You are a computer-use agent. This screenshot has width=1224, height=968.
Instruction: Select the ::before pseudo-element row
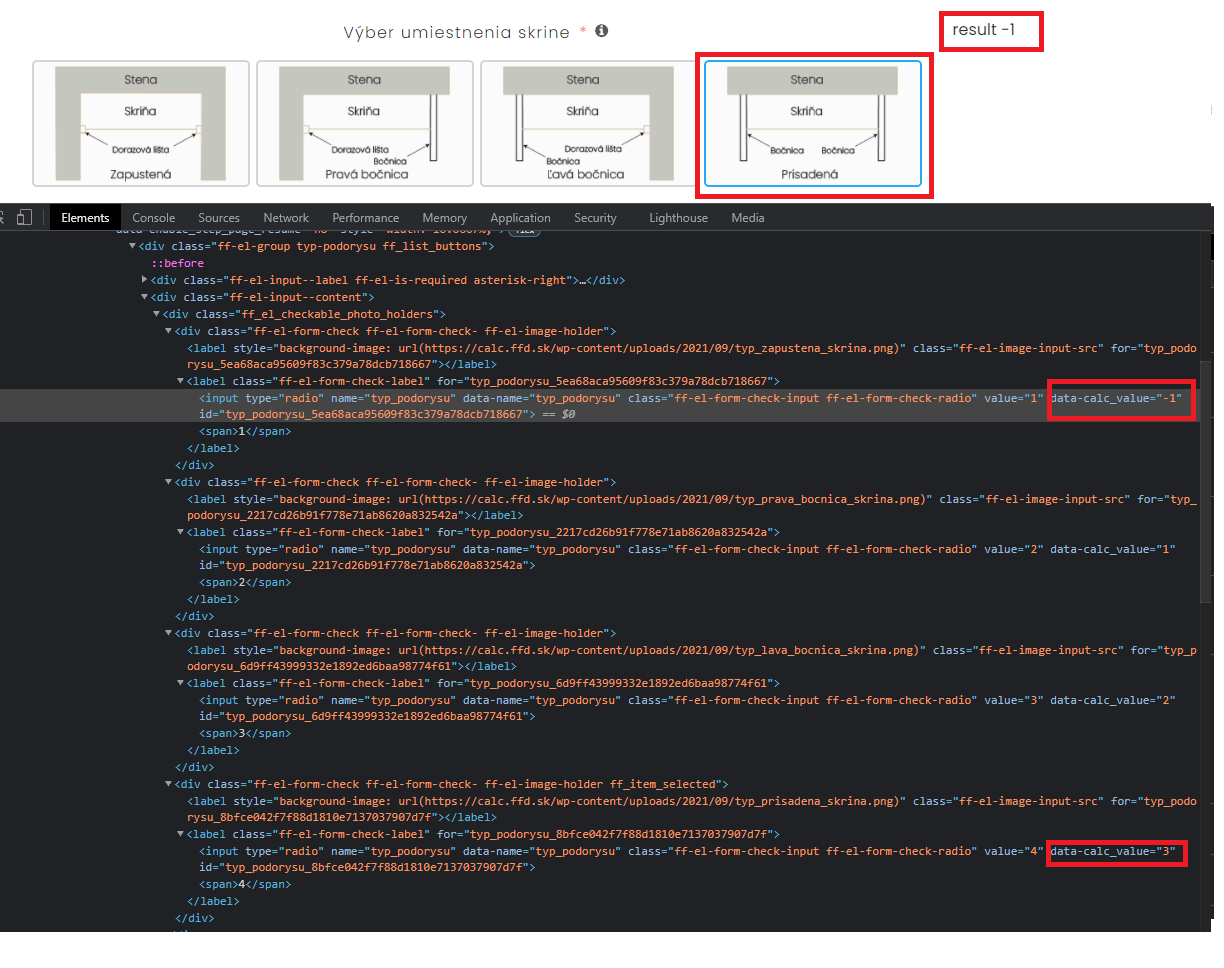pyautogui.click(x=178, y=263)
